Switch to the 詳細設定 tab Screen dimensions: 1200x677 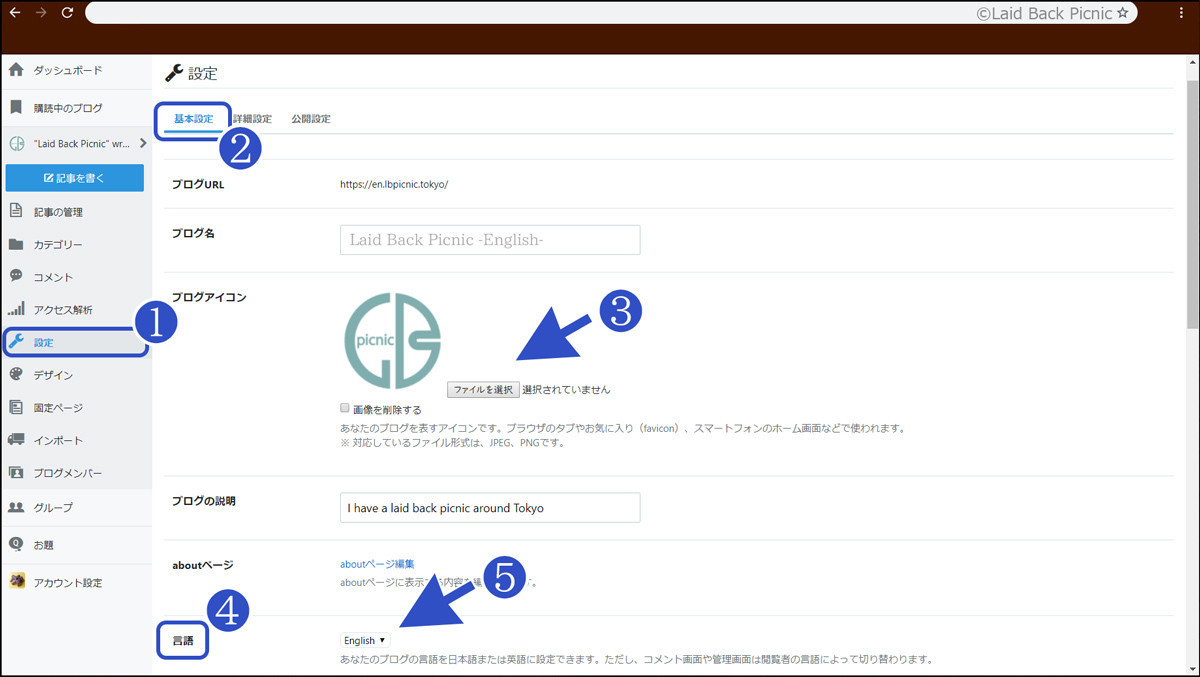click(251, 118)
